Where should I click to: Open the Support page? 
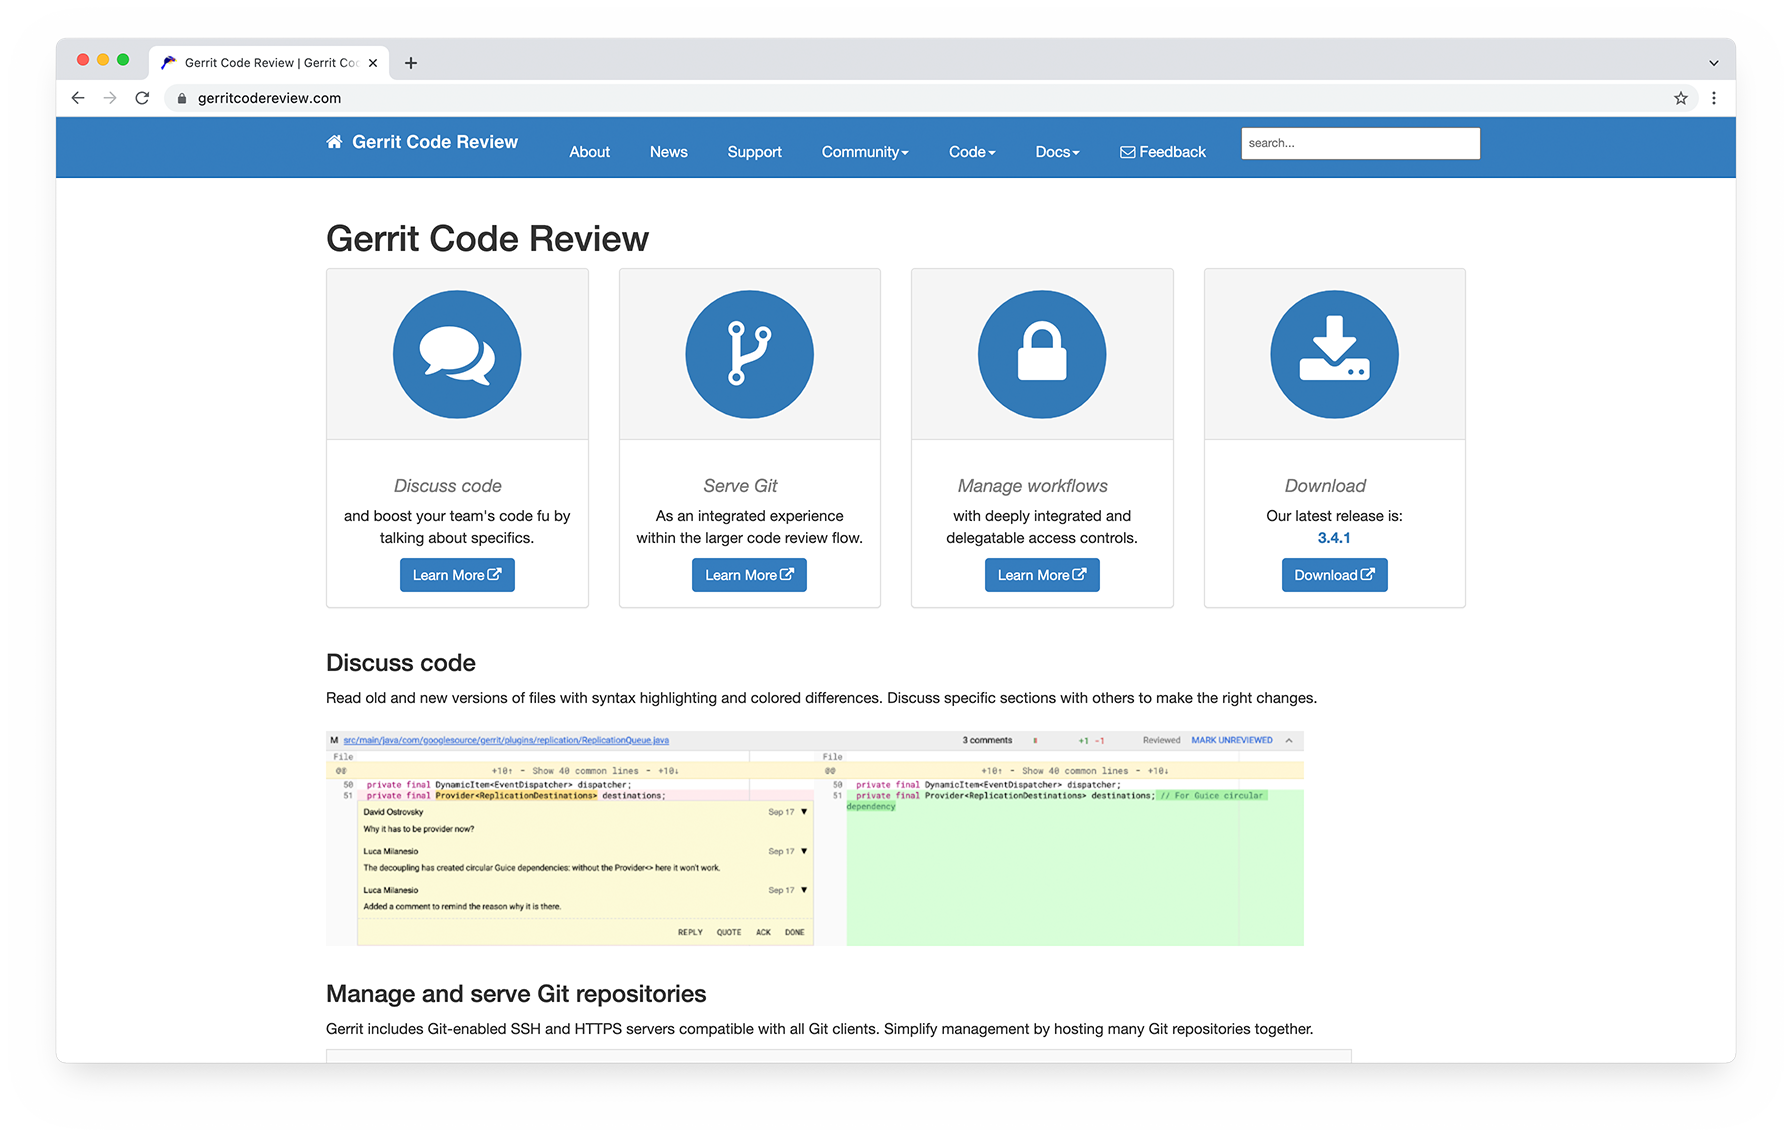754,152
